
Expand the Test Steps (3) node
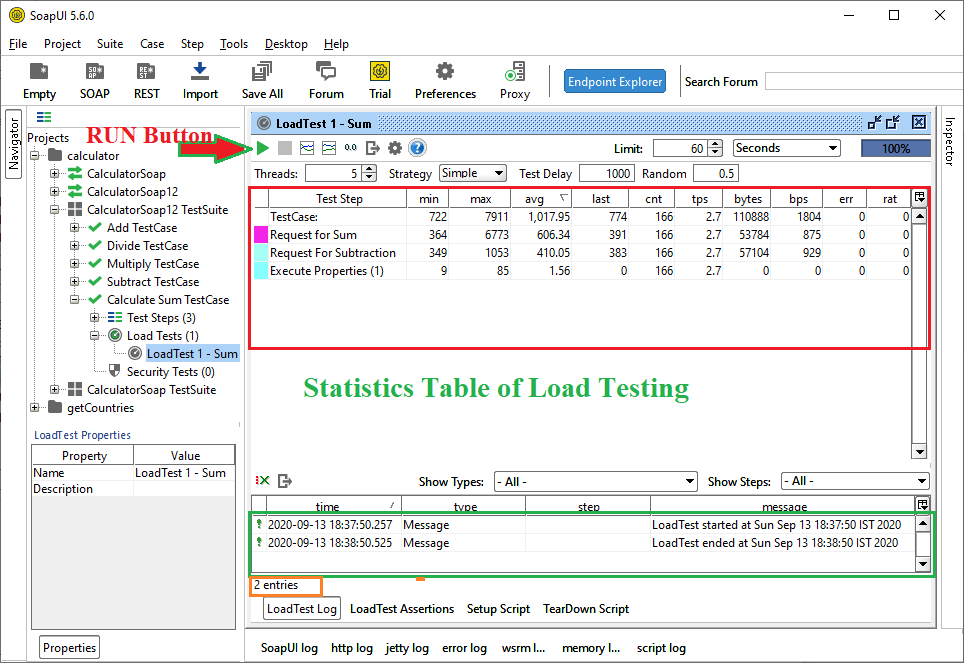click(x=95, y=317)
